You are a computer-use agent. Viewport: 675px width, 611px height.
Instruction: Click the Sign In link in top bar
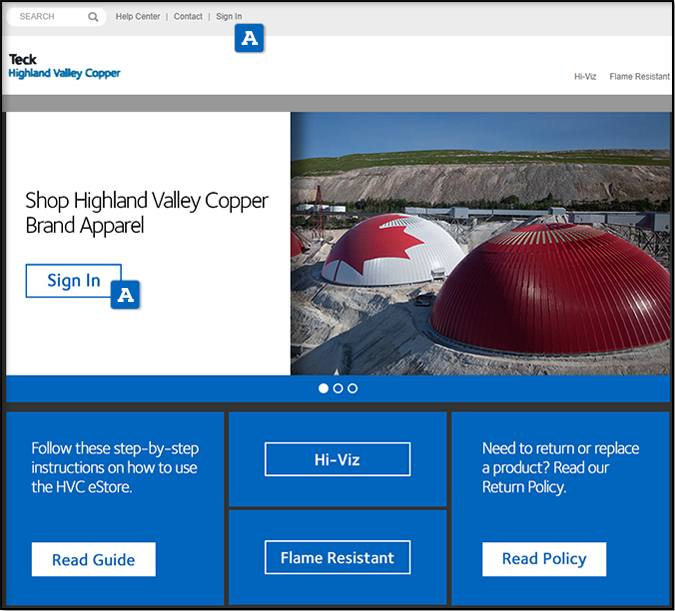click(229, 17)
